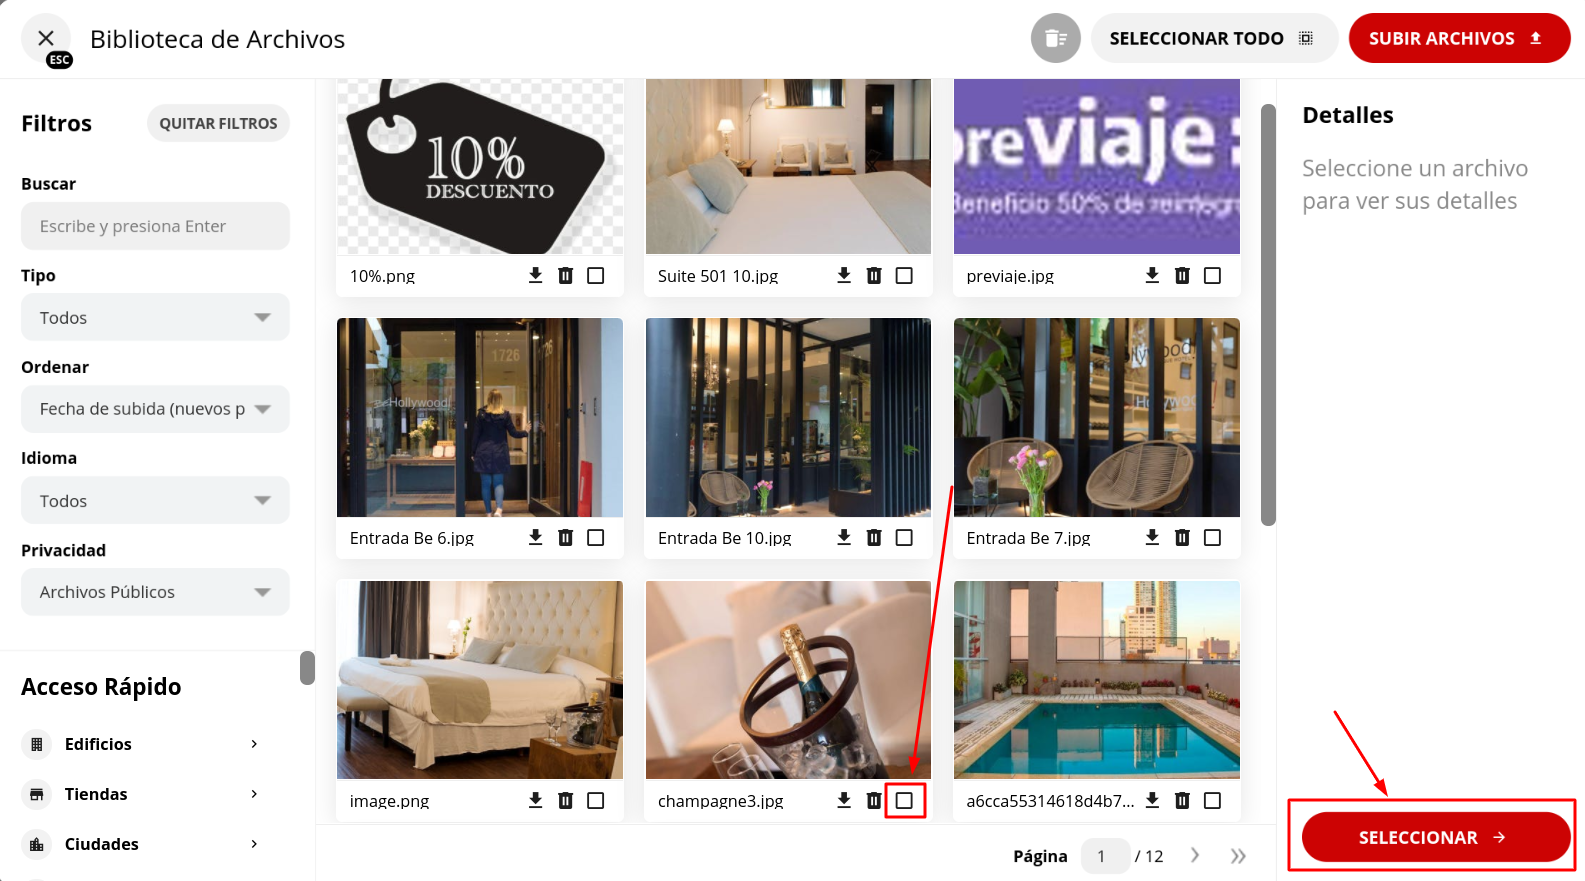Download the Entrada Be 10.jpg image
Screen dimensions: 1585x881
(844, 537)
